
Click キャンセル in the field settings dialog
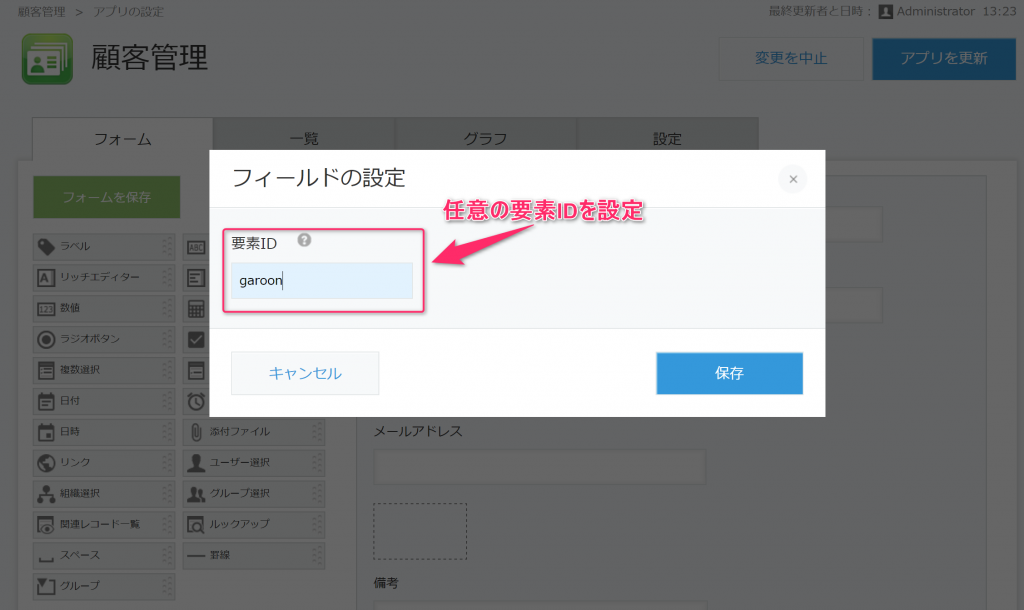305,373
